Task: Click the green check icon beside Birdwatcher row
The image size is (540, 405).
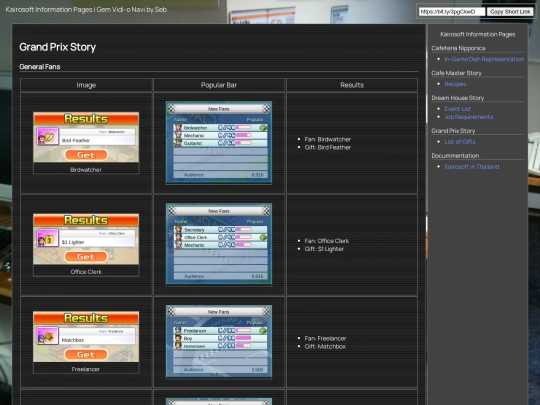Action: tap(263, 128)
